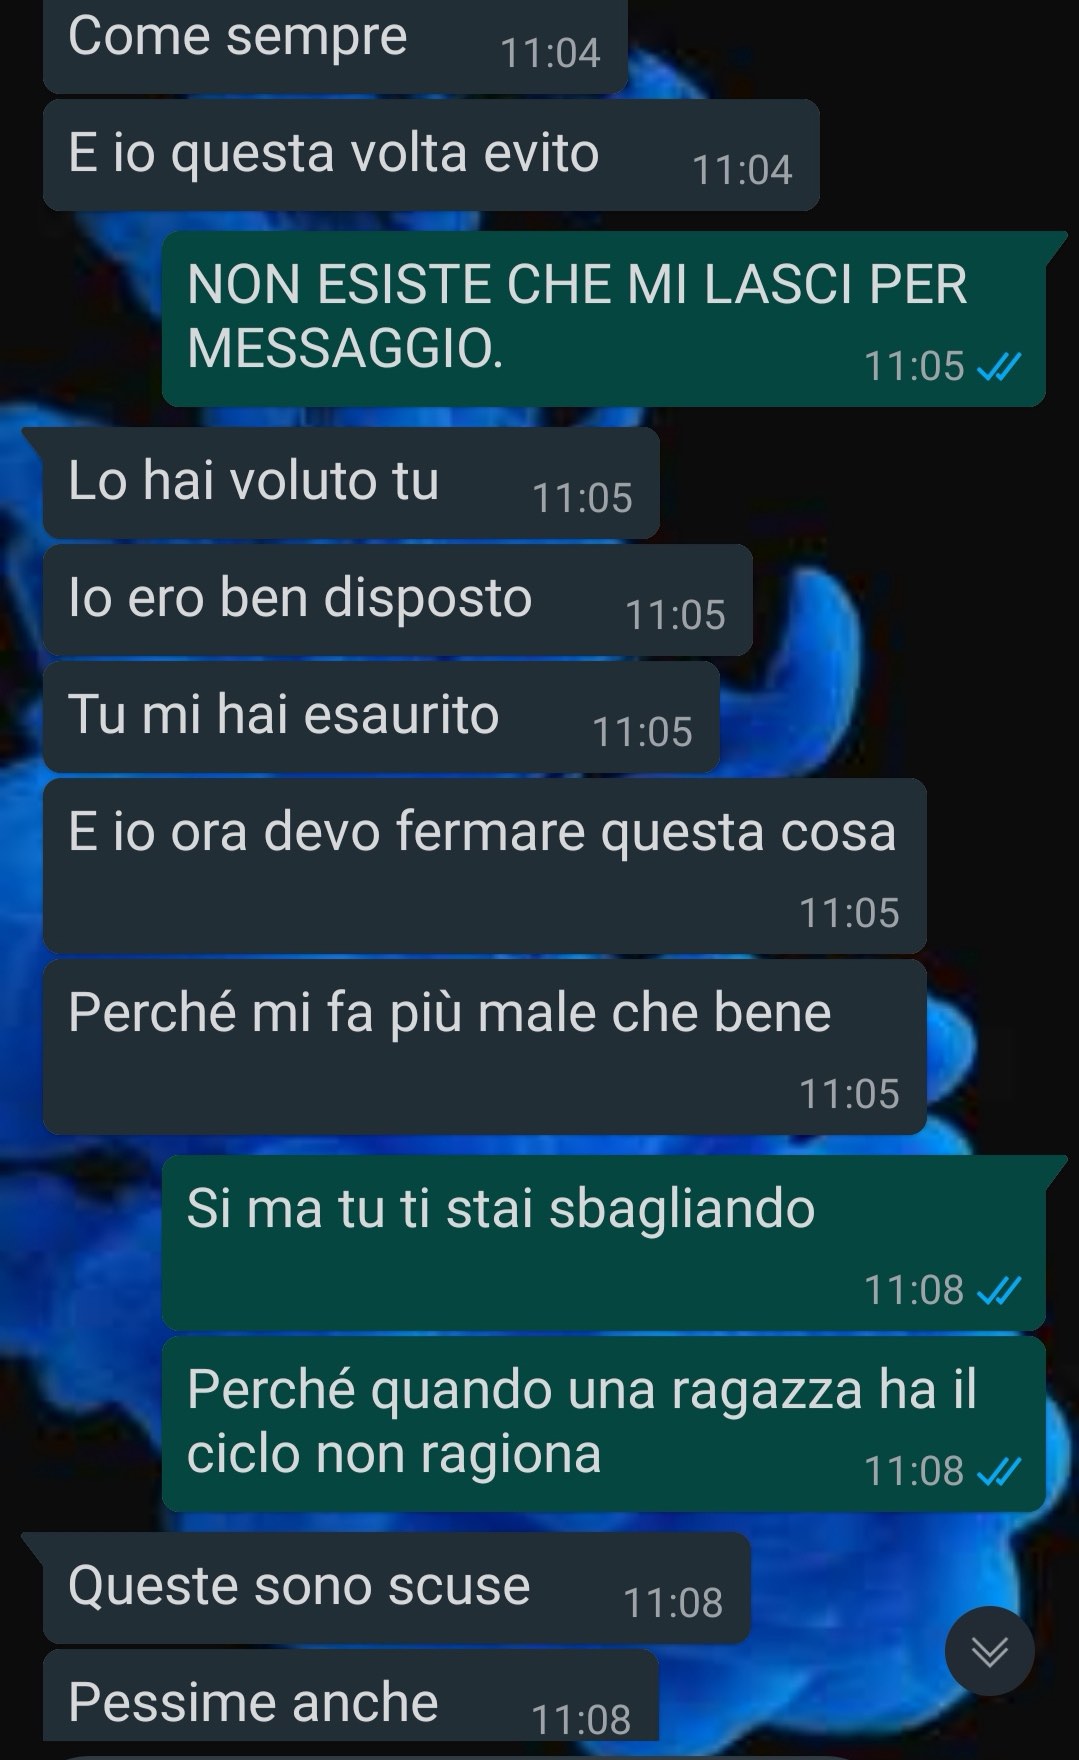1079x1760 pixels.
Task: Select the 'Tu mi hai esaurito' message
Action: point(381,717)
